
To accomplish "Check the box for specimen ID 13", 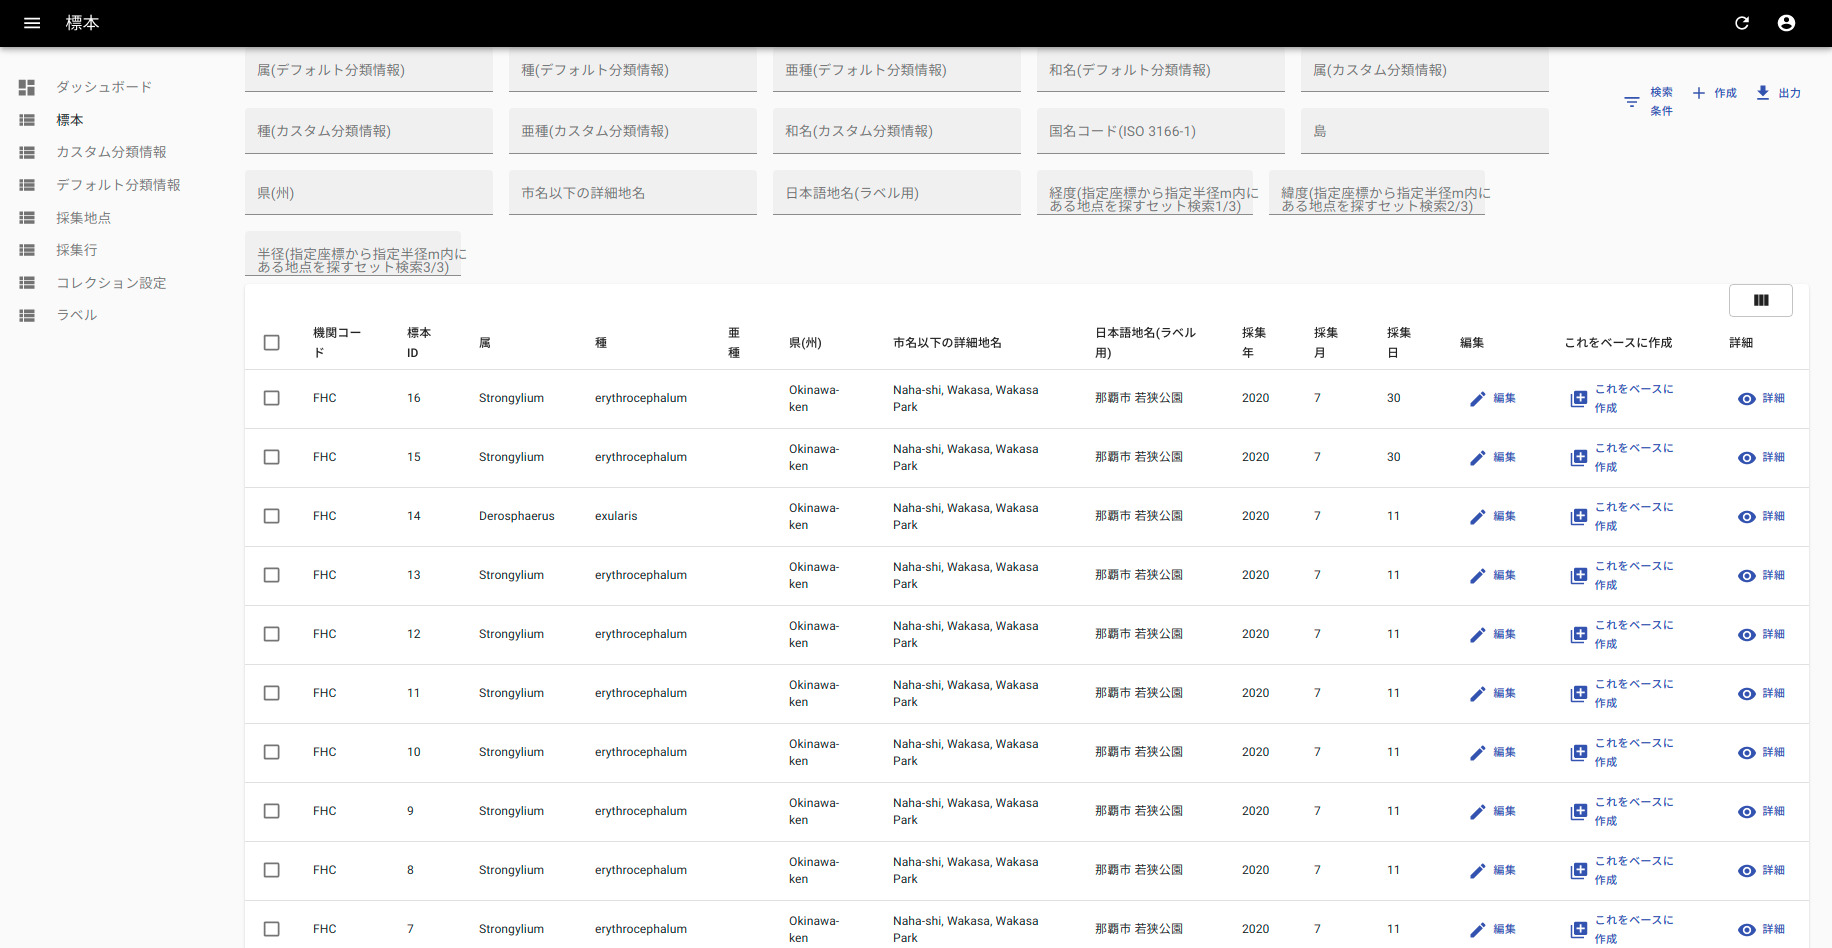I will (271, 575).
